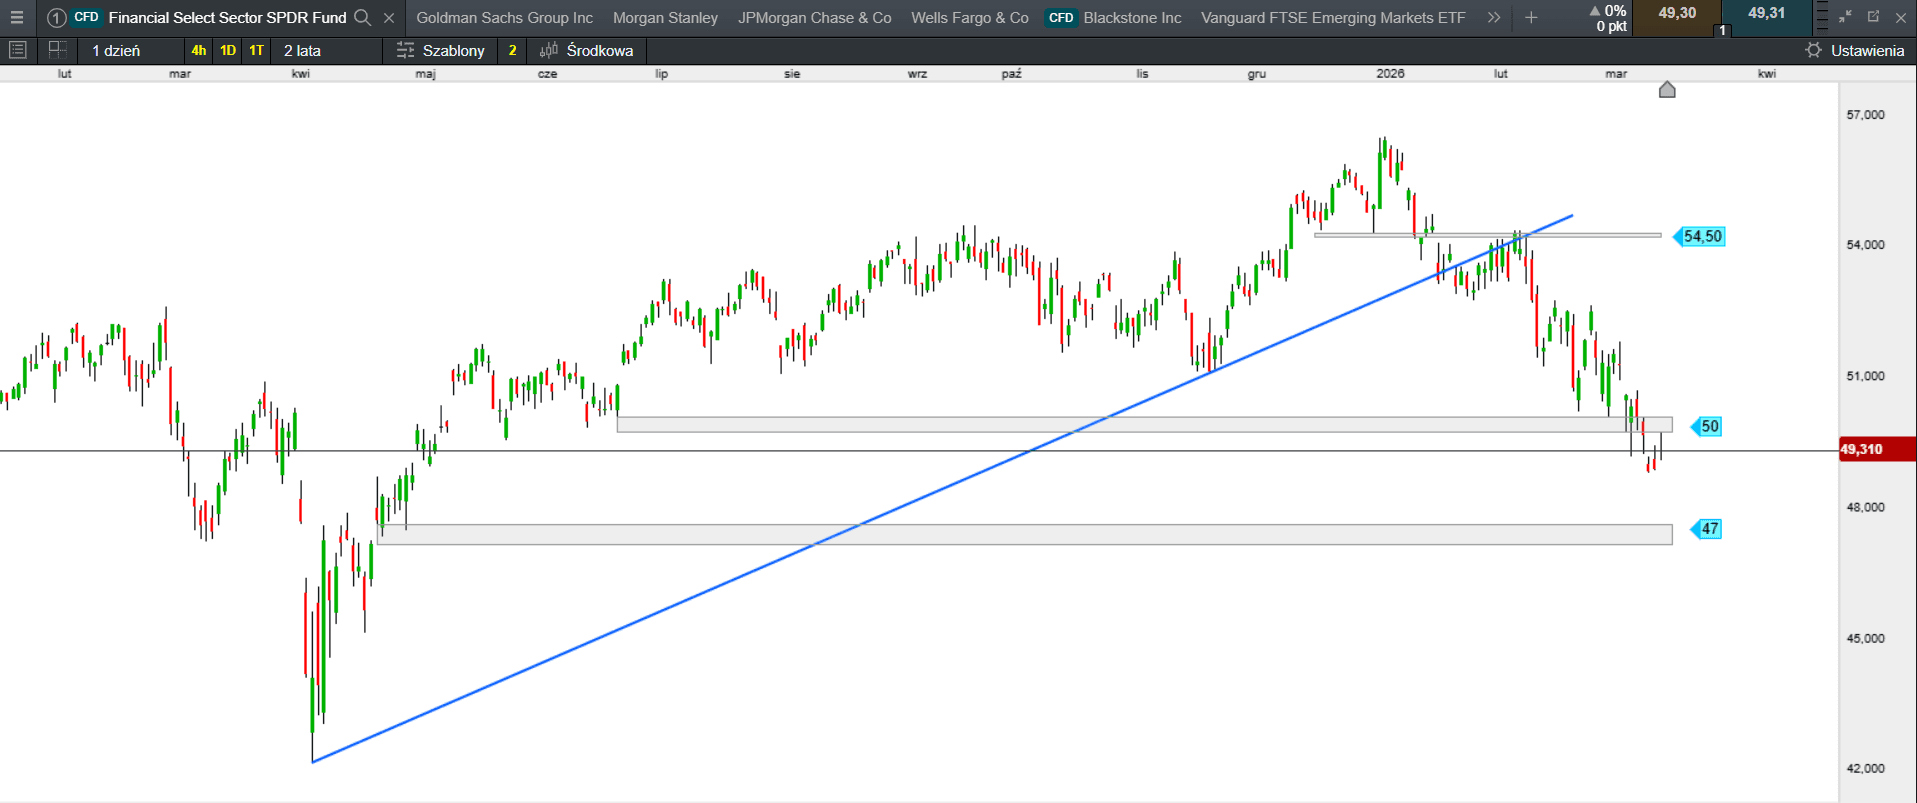Select the 1T weekly timeframe
This screenshot has width=1917, height=803.
click(257, 50)
